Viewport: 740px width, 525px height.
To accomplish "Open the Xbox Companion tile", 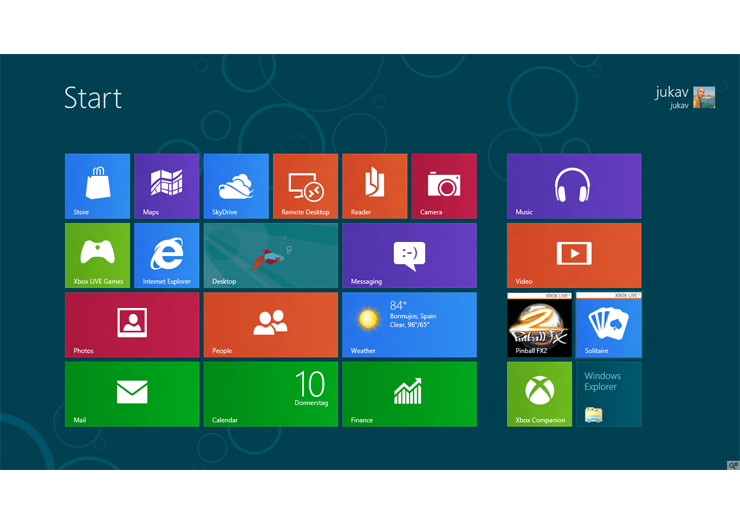I will point(539,394).
